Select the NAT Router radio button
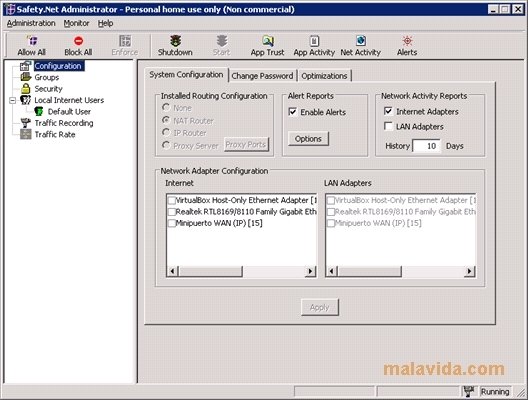528x400 pixels. (x=166, y=120)
